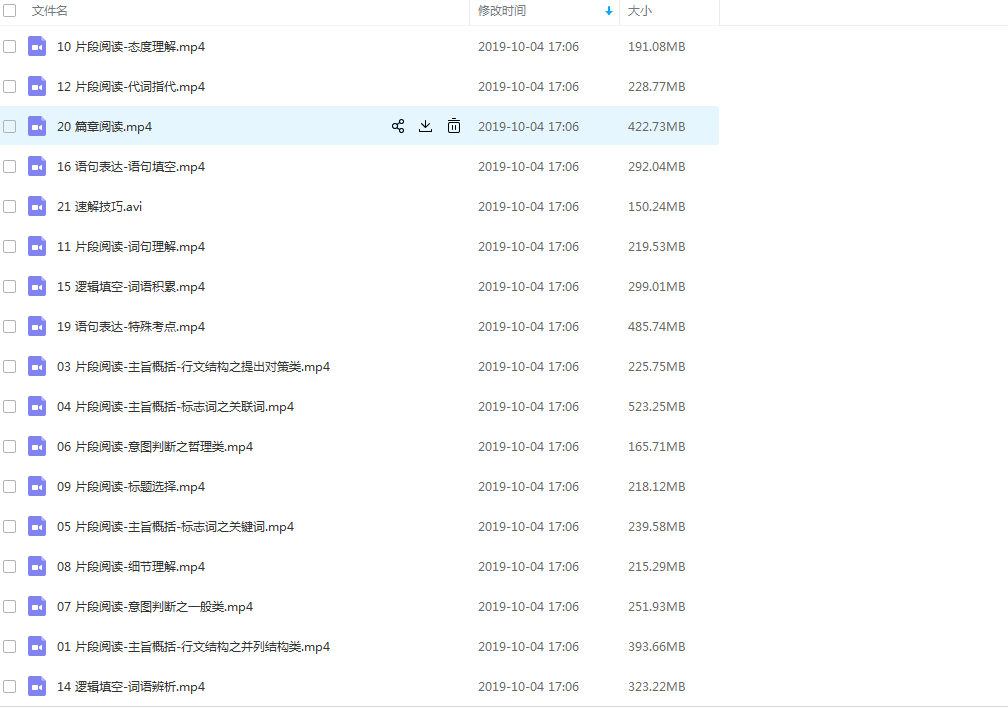Image resolution: width=1008 pixels, height=708 pixels.
Task: Click the video icon of 07 片段阅读-意图判断之一般类.mp4
Action: 37,606
